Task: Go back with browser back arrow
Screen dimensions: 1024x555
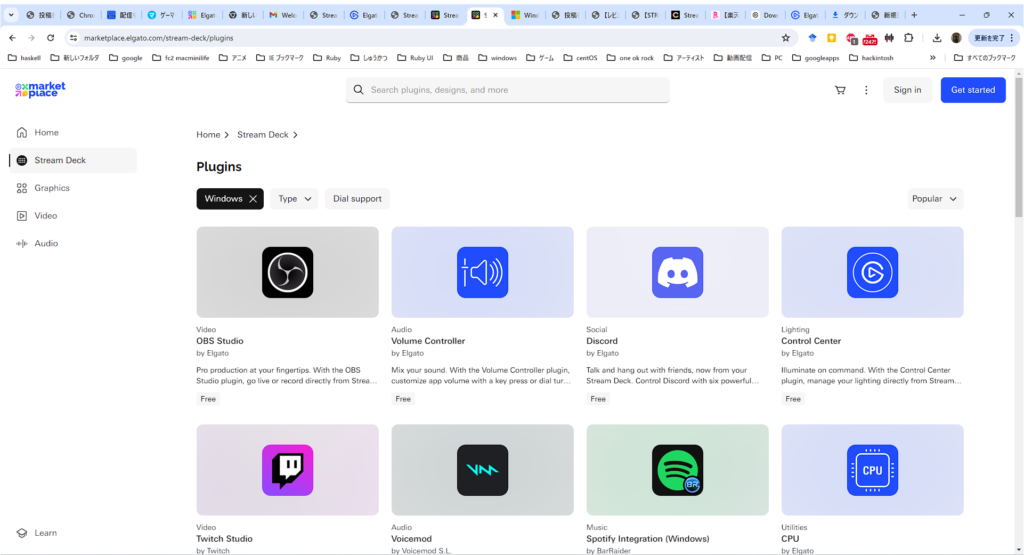Action: (x=12, y=38)
